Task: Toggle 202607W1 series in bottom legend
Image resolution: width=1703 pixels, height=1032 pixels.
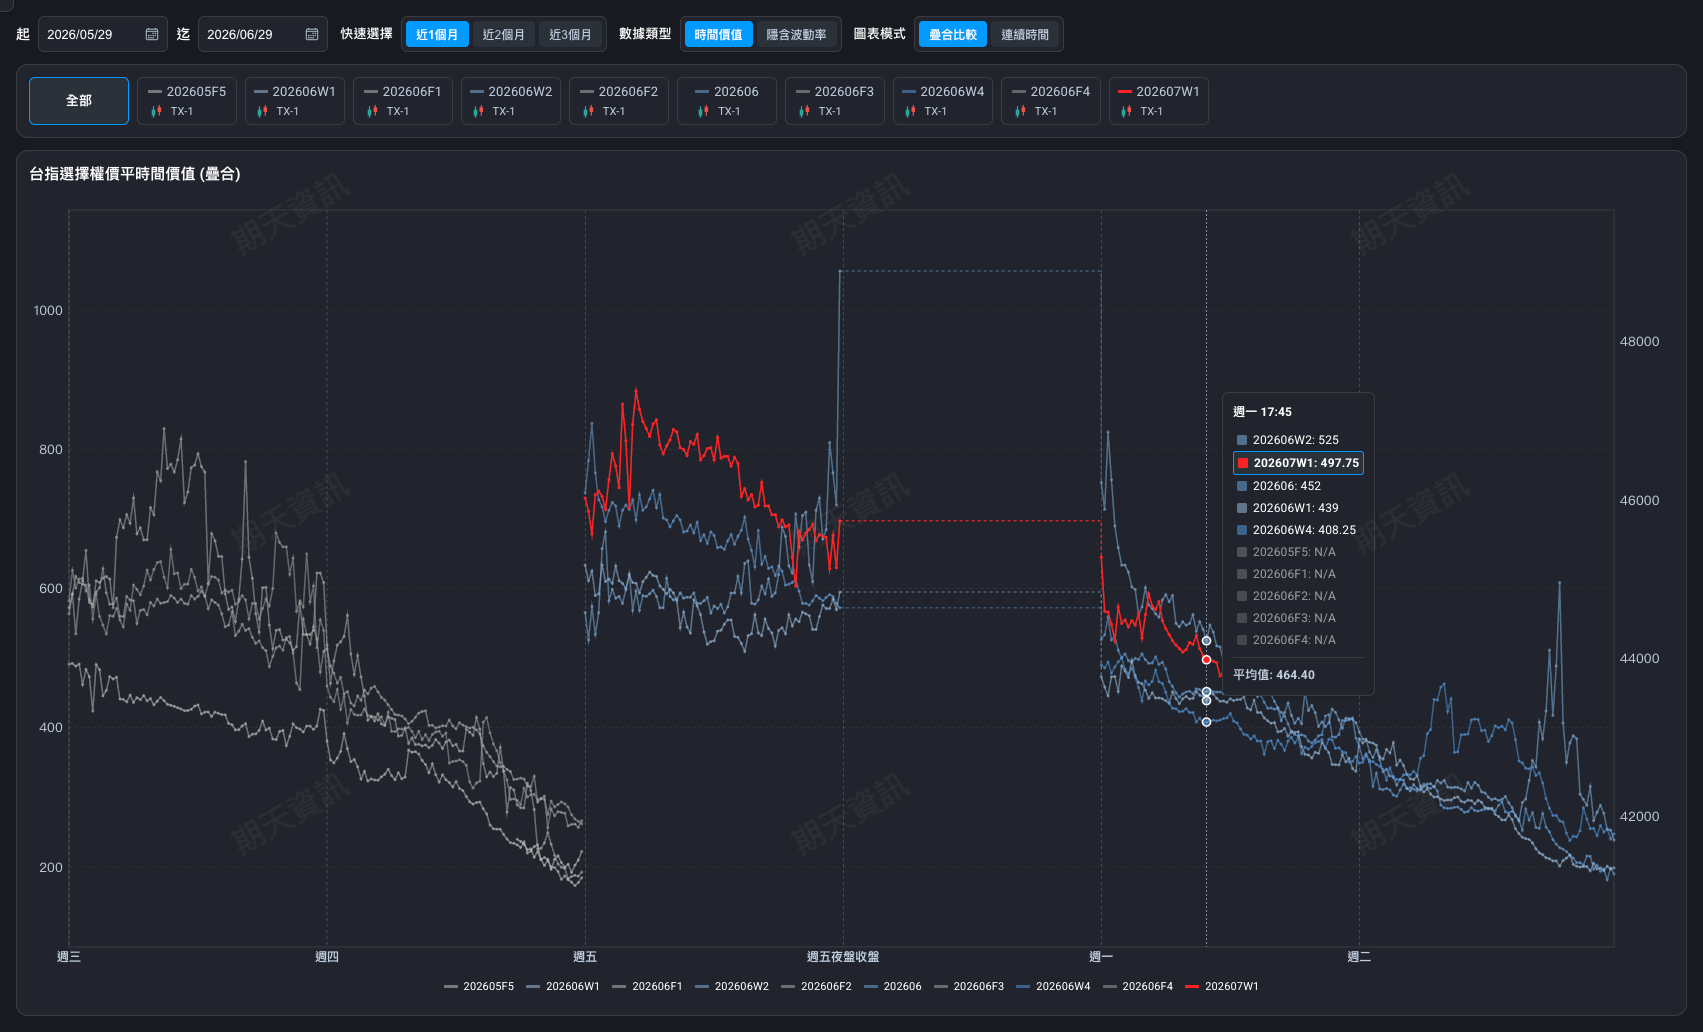Action: tap(1222, 986)
